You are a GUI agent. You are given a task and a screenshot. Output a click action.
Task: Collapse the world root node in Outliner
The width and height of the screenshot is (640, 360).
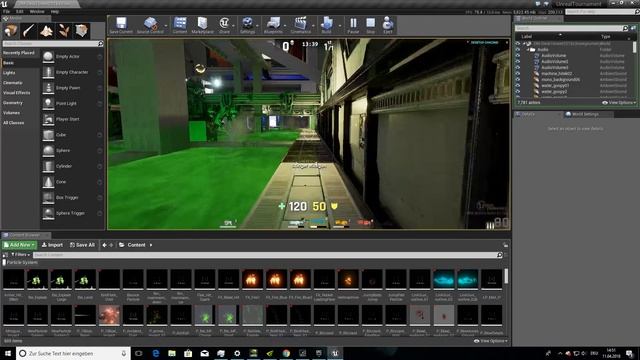(x=524, y=43)
